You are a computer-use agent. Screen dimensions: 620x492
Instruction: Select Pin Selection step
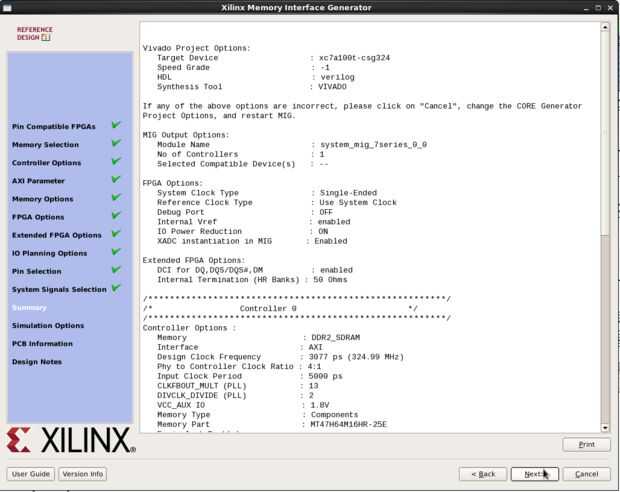click(37, 271)
